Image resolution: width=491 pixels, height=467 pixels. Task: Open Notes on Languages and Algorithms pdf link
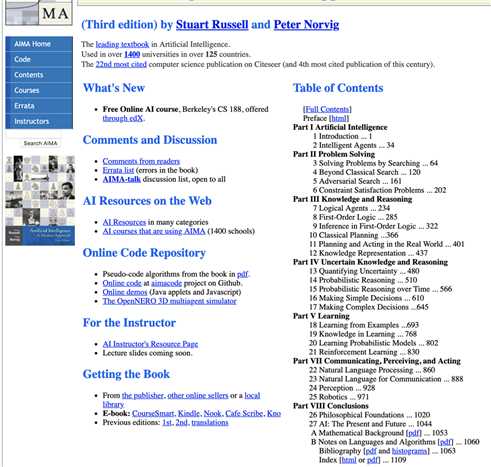pos(446,442)
